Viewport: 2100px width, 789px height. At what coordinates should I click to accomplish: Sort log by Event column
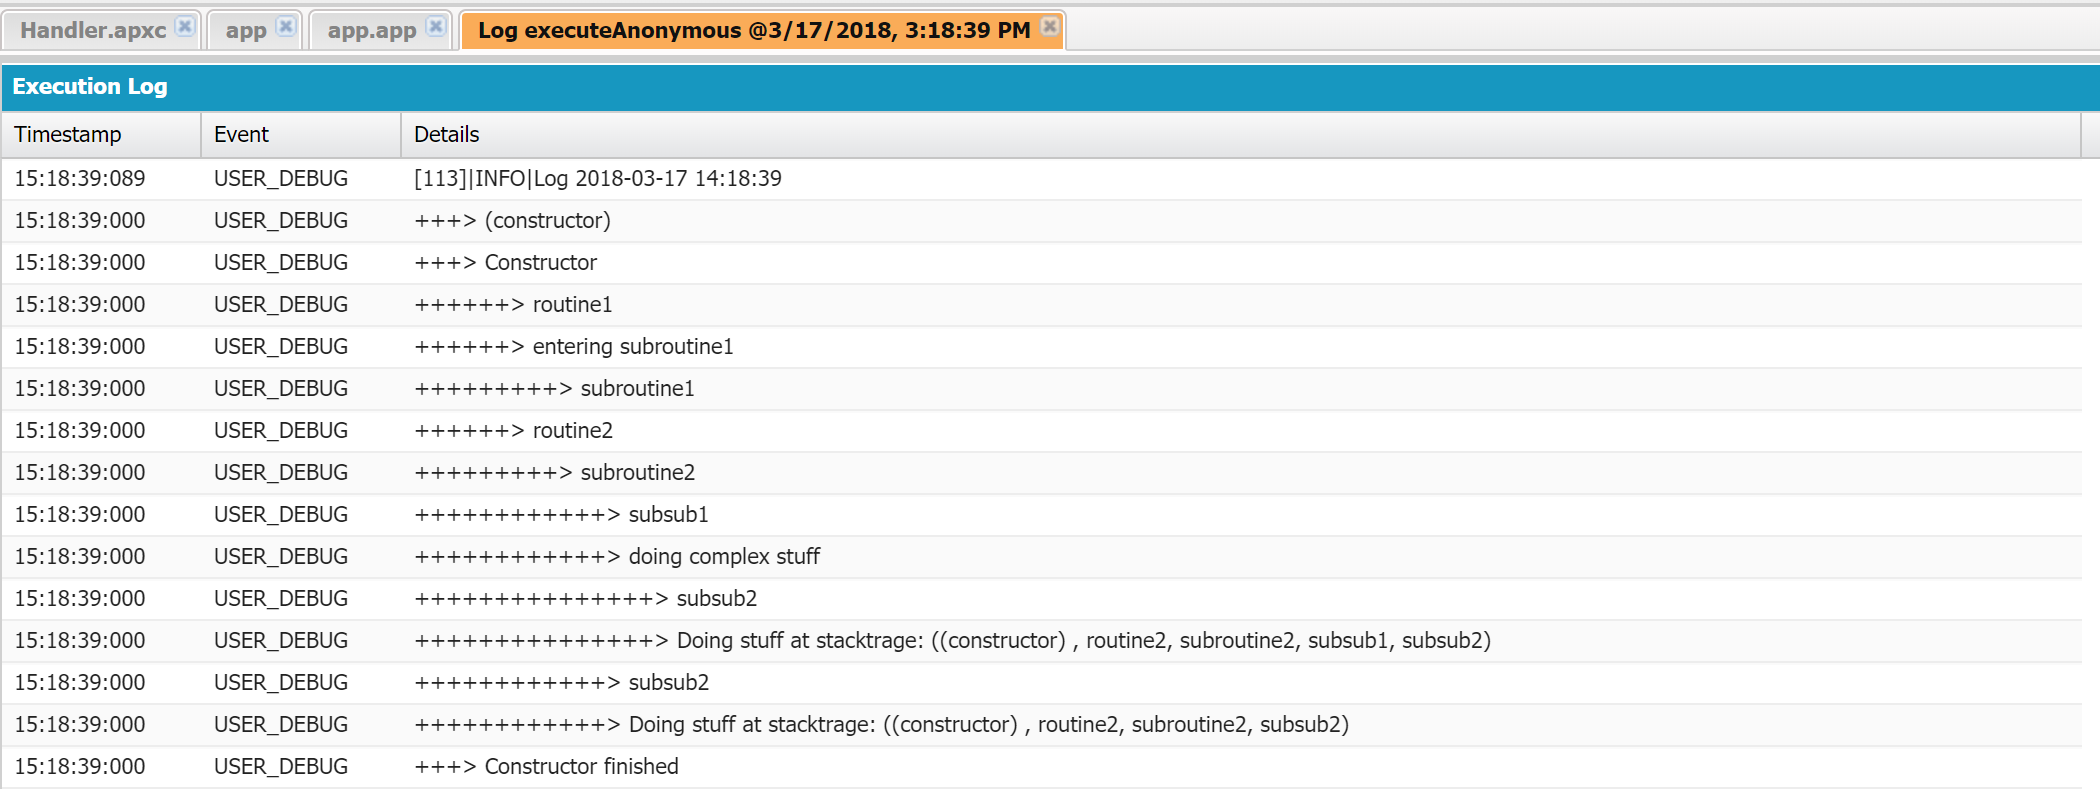tap(240, 134)
